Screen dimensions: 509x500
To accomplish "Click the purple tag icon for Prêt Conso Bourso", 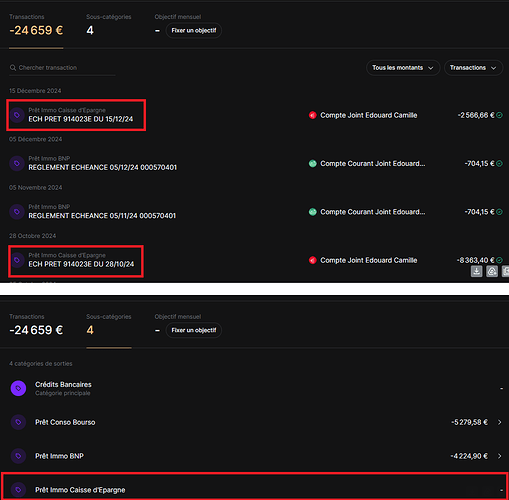I will (18, 422).
